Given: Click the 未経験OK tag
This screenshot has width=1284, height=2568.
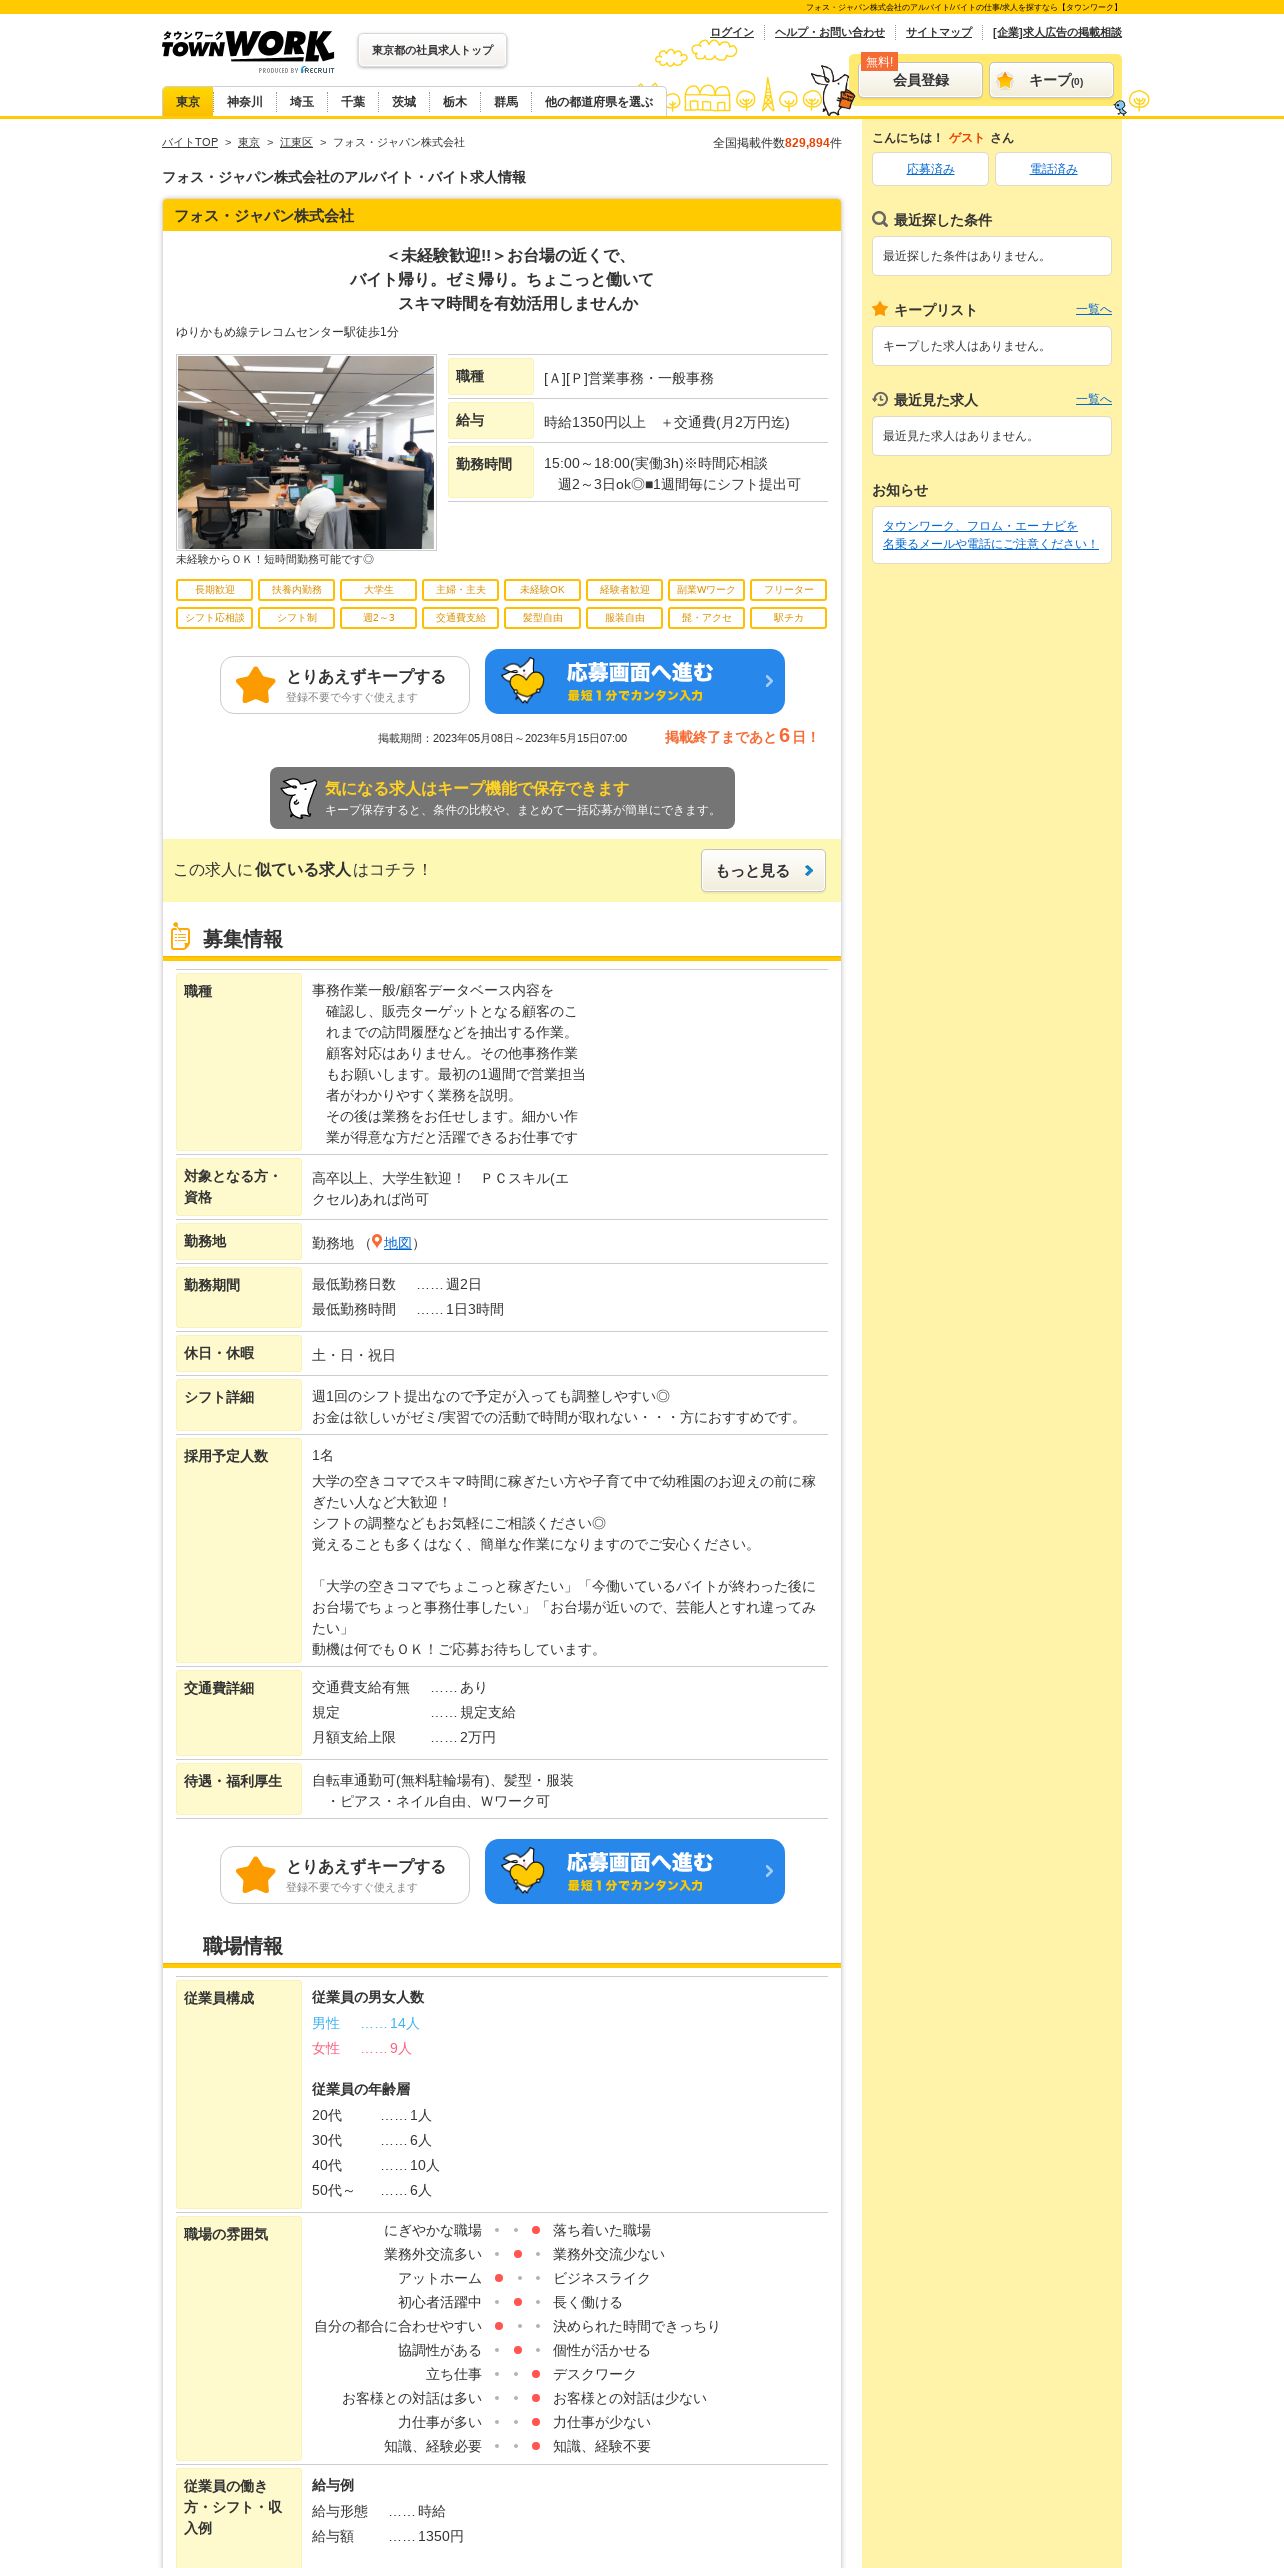Looking at the screenshot, I should [542, 590].
